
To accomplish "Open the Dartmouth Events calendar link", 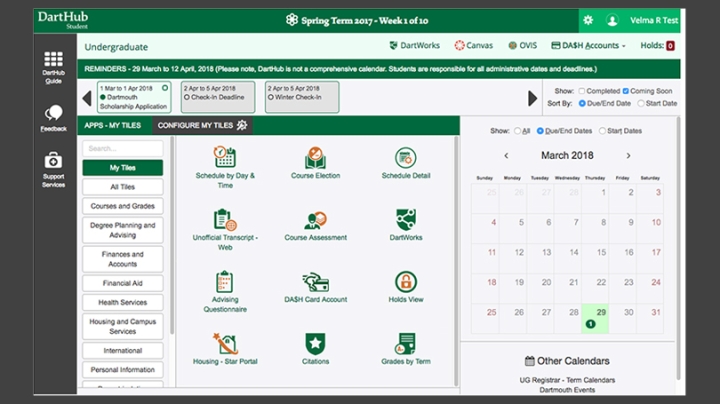I will 567,390.
